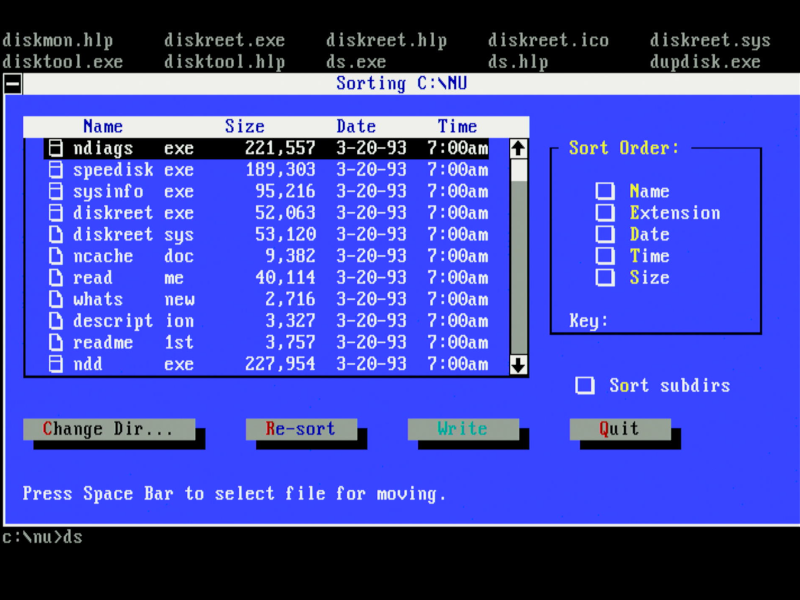Viewport: 800px width, 600px height.
Task: Toggle the Sort subdirs checkbox
Action: pyautogui.click(x=585, y=386)
